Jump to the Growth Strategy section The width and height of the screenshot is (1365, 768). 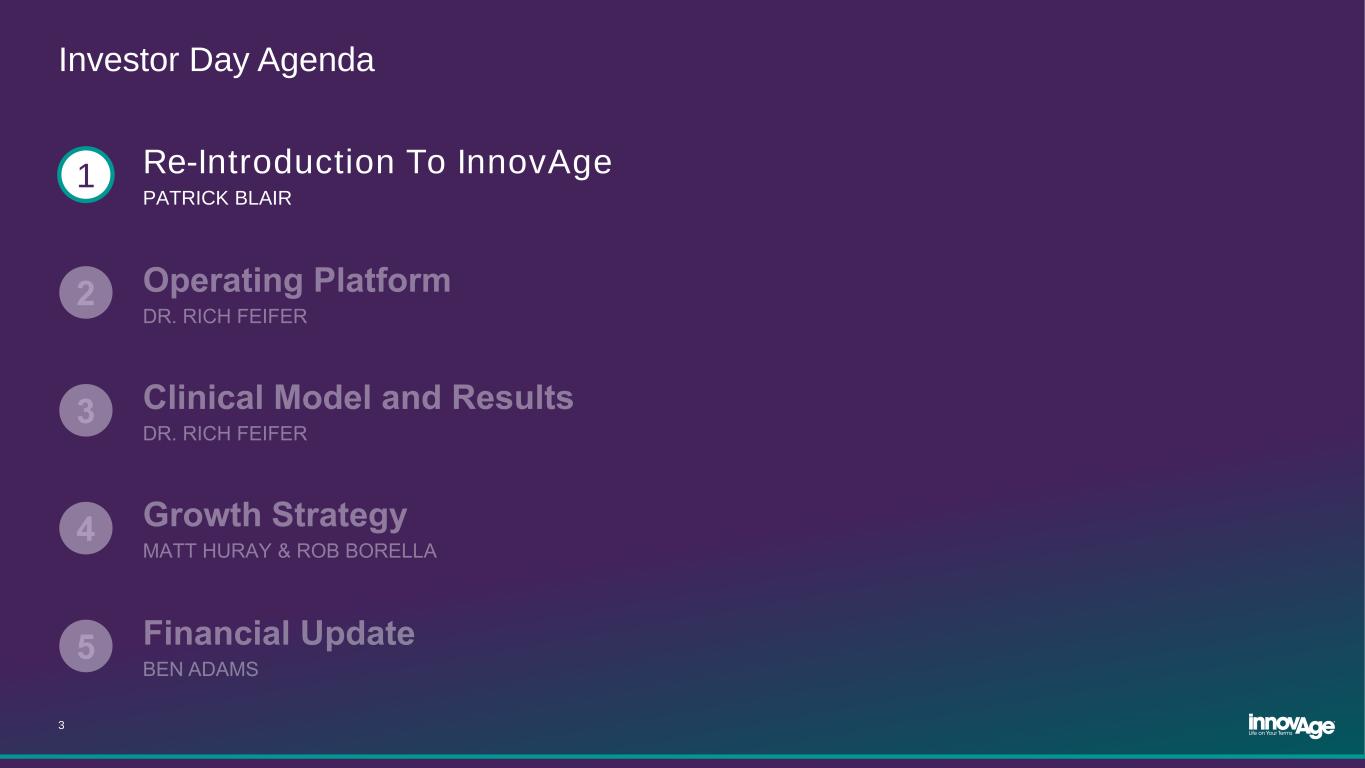275,515
